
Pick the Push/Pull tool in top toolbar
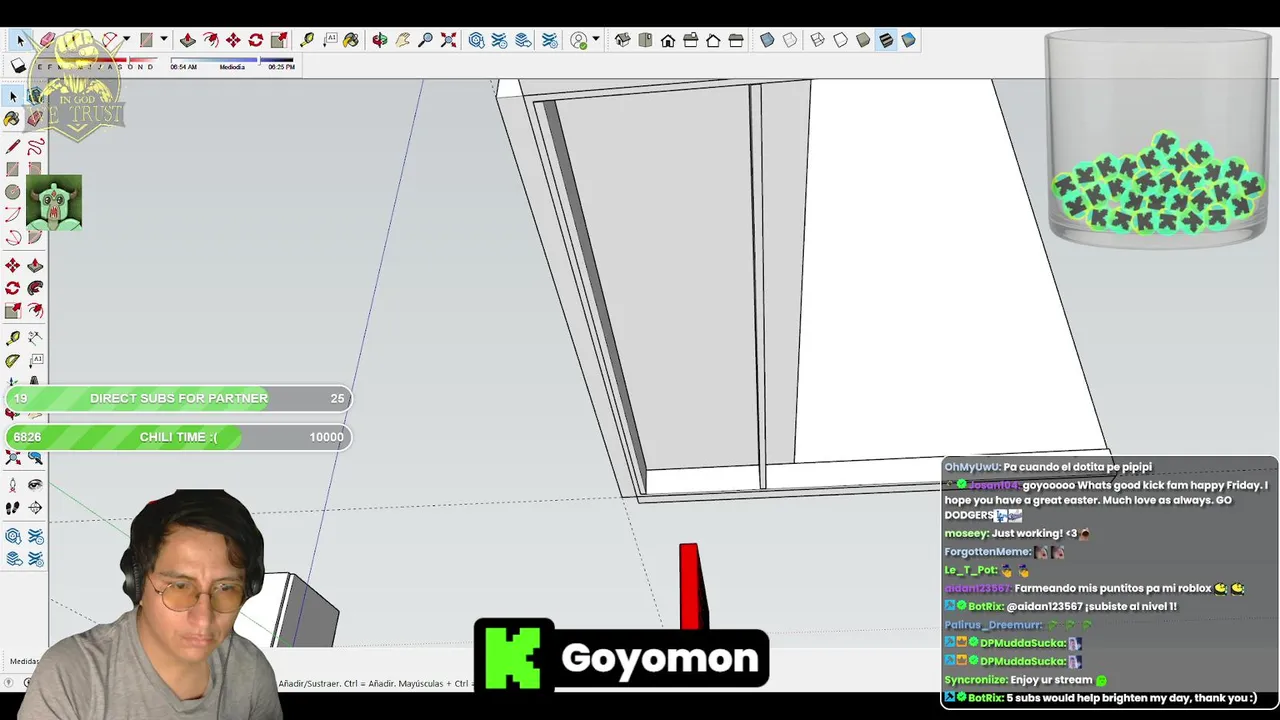pyautogui.click(x=187, y=40)
